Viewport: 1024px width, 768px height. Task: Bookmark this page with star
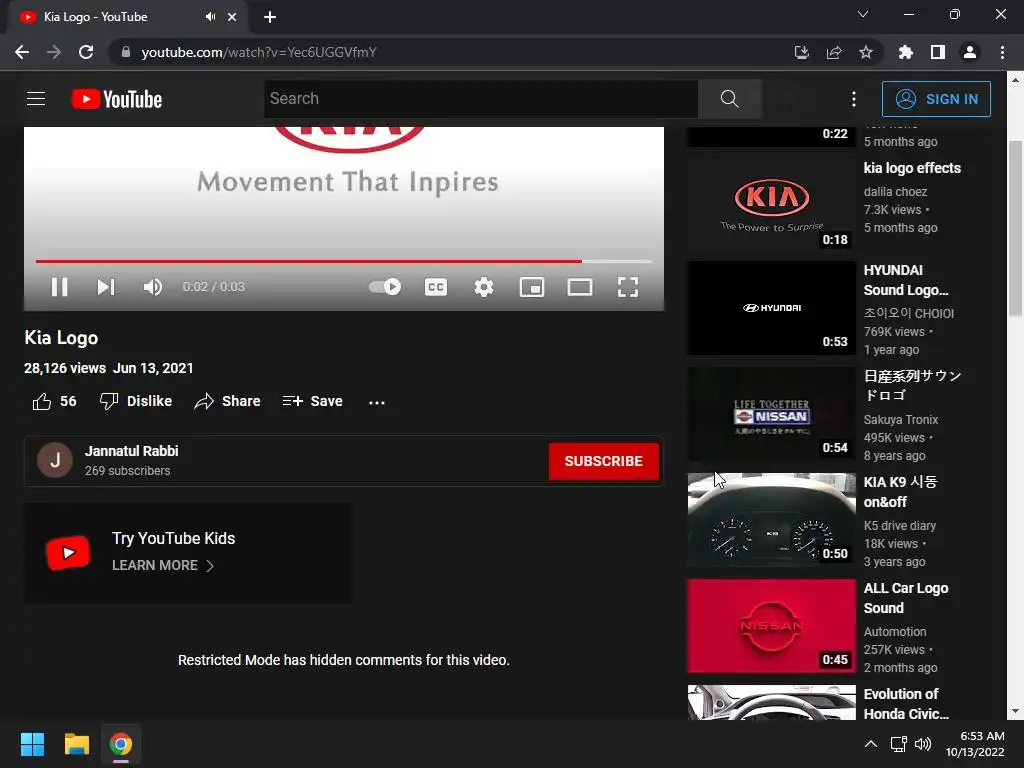click(x=866, y=52)
